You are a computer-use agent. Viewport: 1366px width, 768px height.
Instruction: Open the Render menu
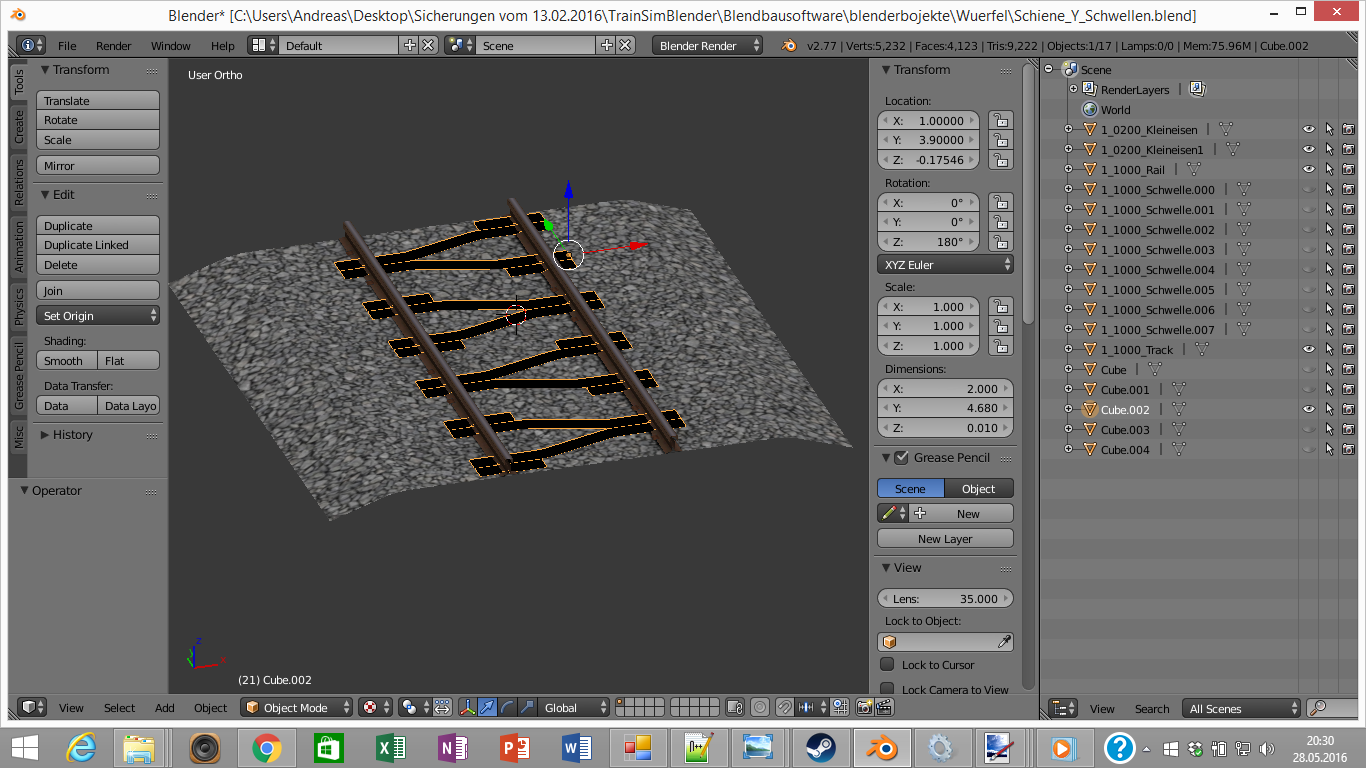[113, 46]
